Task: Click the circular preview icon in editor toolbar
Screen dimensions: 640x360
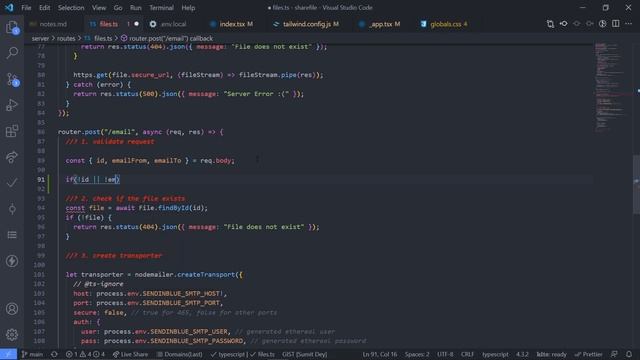Action: [x=602, y=24]
